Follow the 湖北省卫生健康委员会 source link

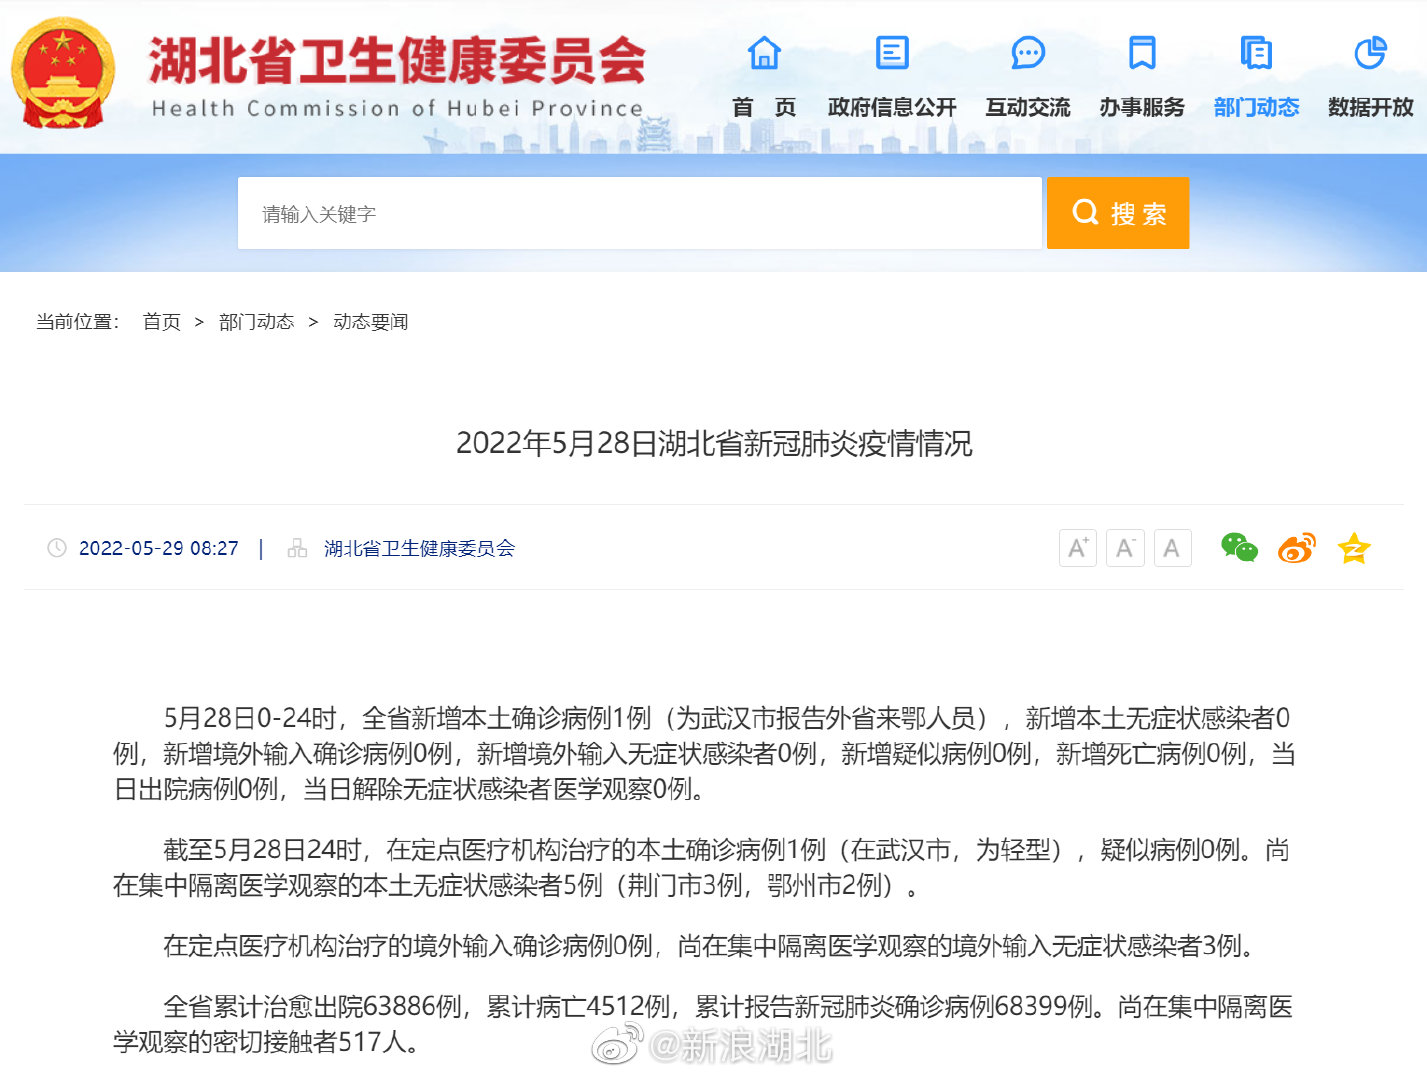[420, 548]
